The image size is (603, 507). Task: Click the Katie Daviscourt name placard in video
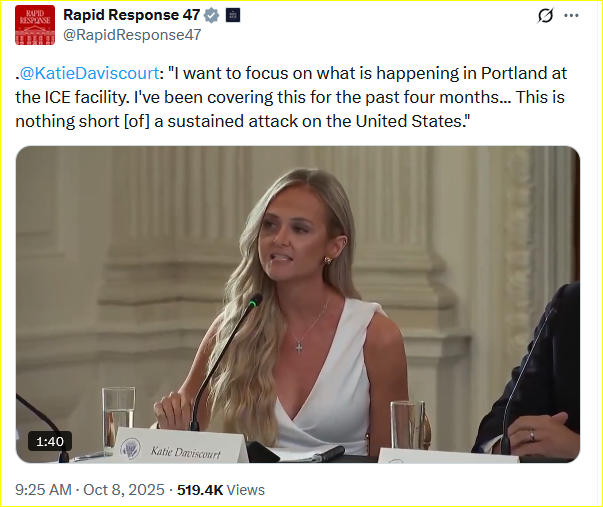click(185, 451)
